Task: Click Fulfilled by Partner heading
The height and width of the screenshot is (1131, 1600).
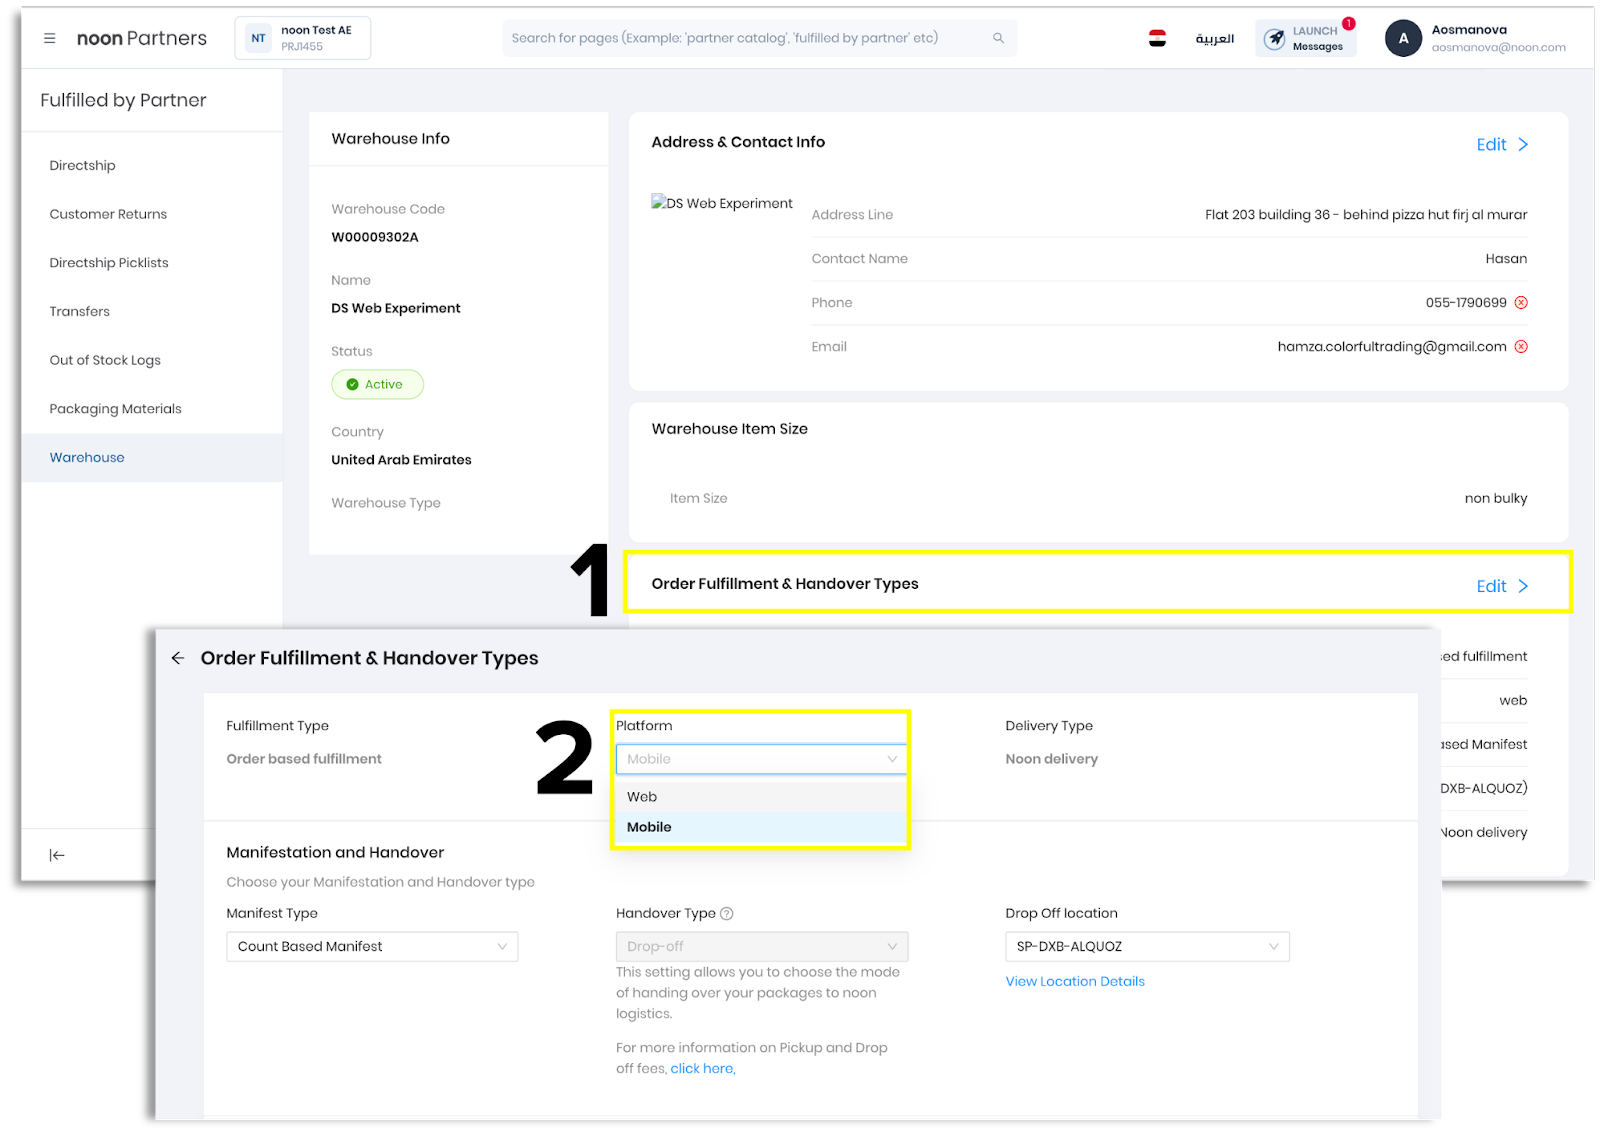Action: (x=124, y=101)
